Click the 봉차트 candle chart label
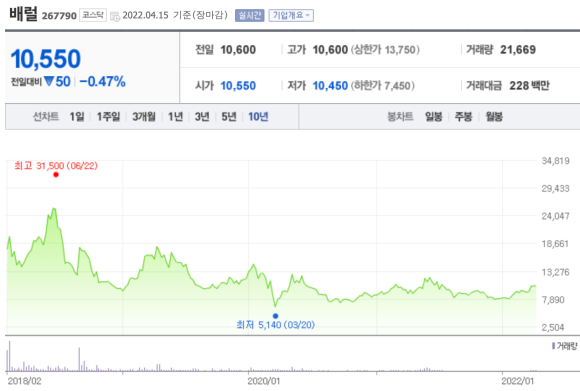Image resolution: width=580 pixels, height=391 pixels. click(400, 117)
